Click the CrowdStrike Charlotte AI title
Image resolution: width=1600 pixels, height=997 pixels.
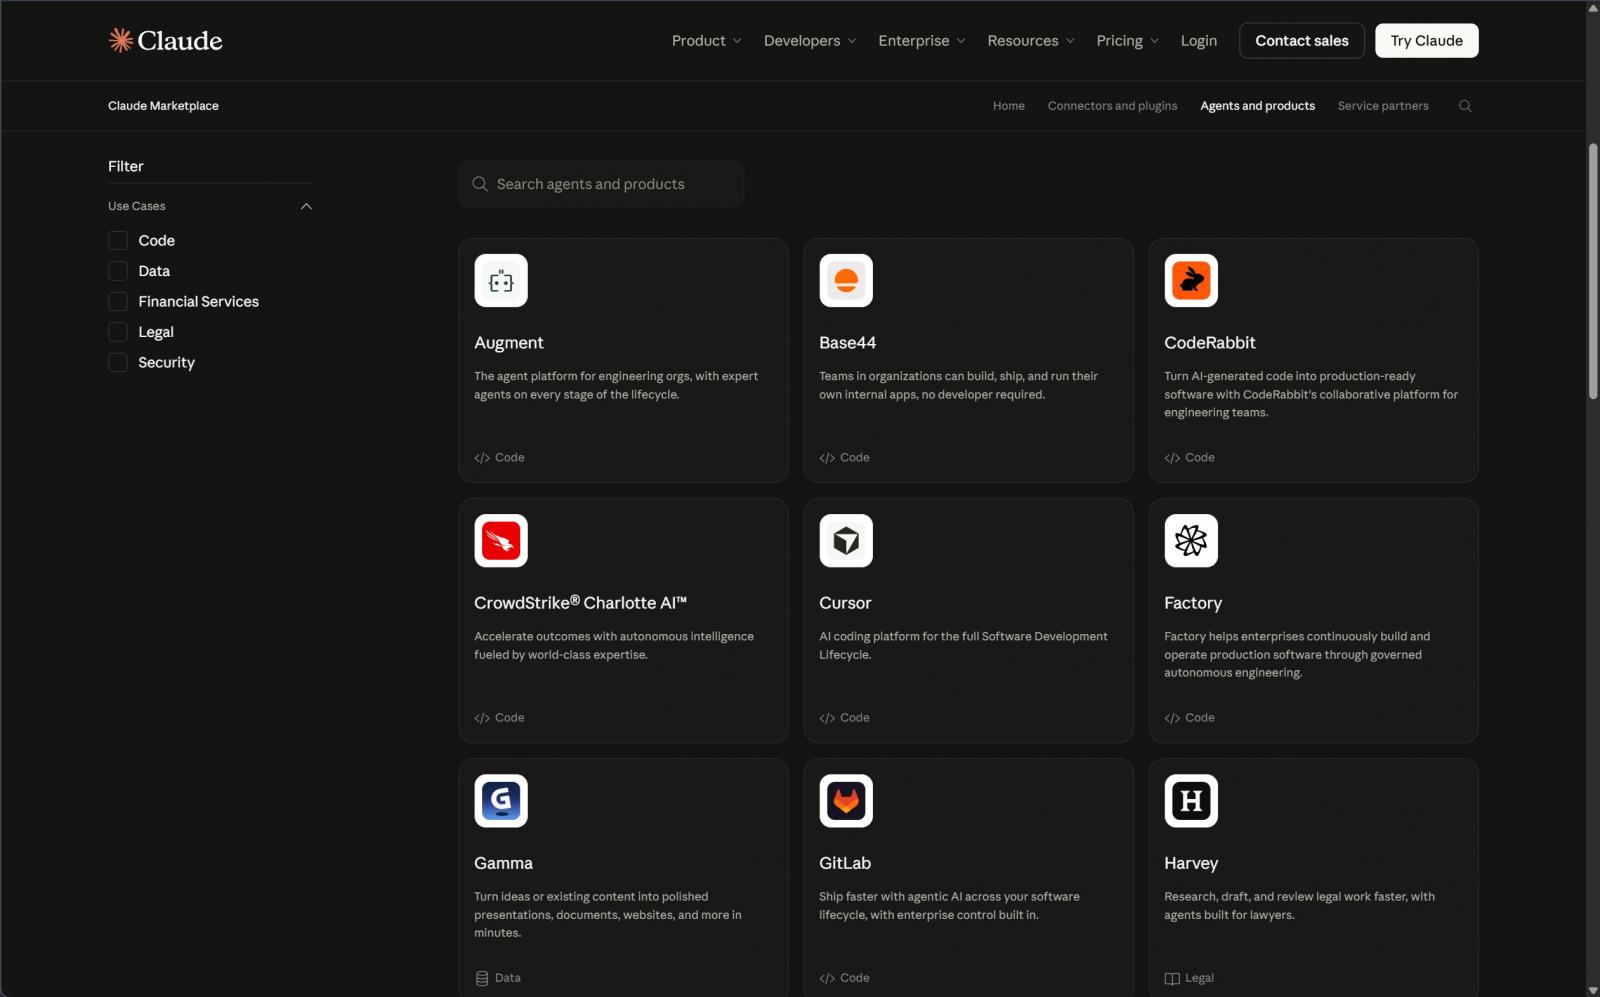click(580, 603)
